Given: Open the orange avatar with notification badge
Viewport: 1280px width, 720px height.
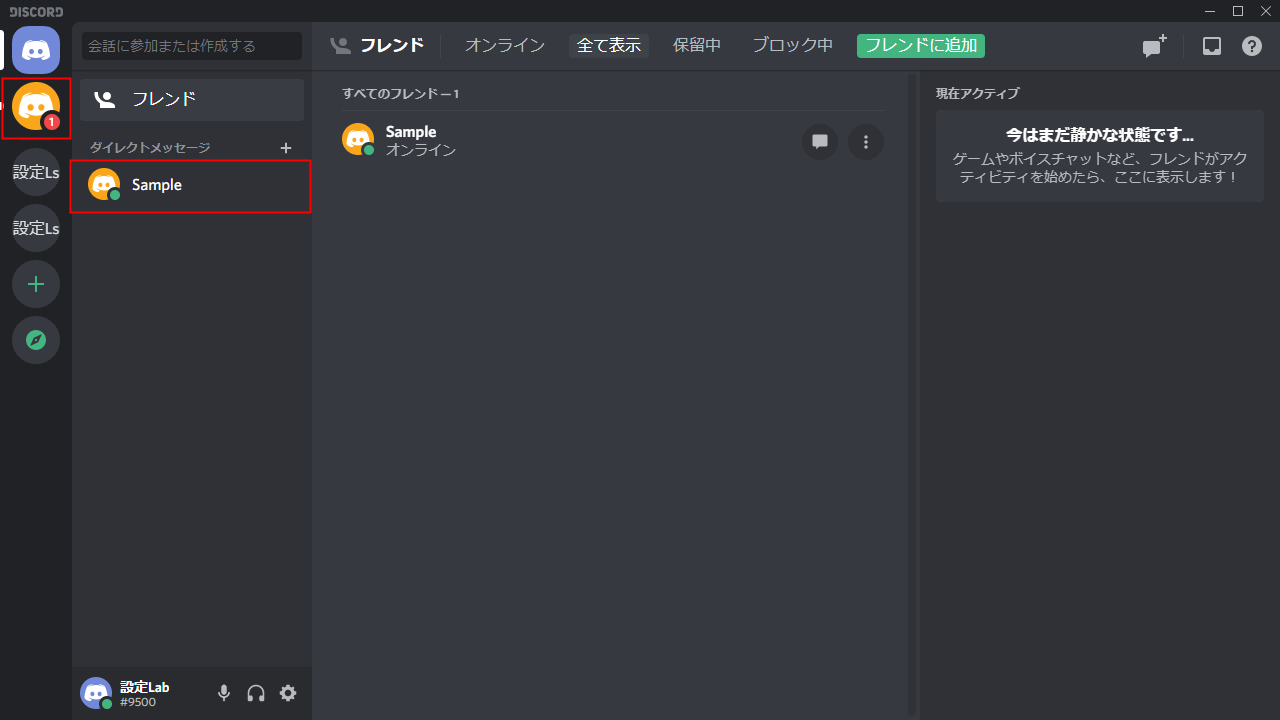Looking at the screenshot, I should pyautogui.click(x=36, y=107).
